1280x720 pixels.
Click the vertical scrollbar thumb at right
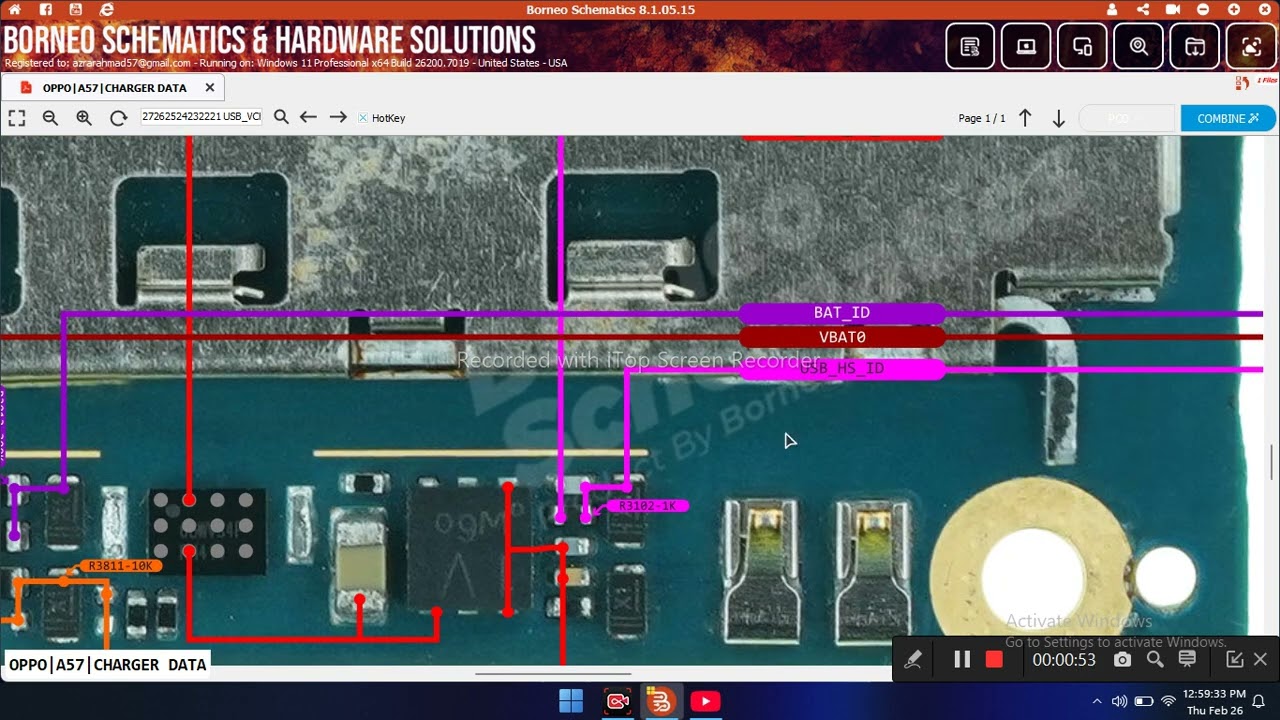pos(1273,461)
